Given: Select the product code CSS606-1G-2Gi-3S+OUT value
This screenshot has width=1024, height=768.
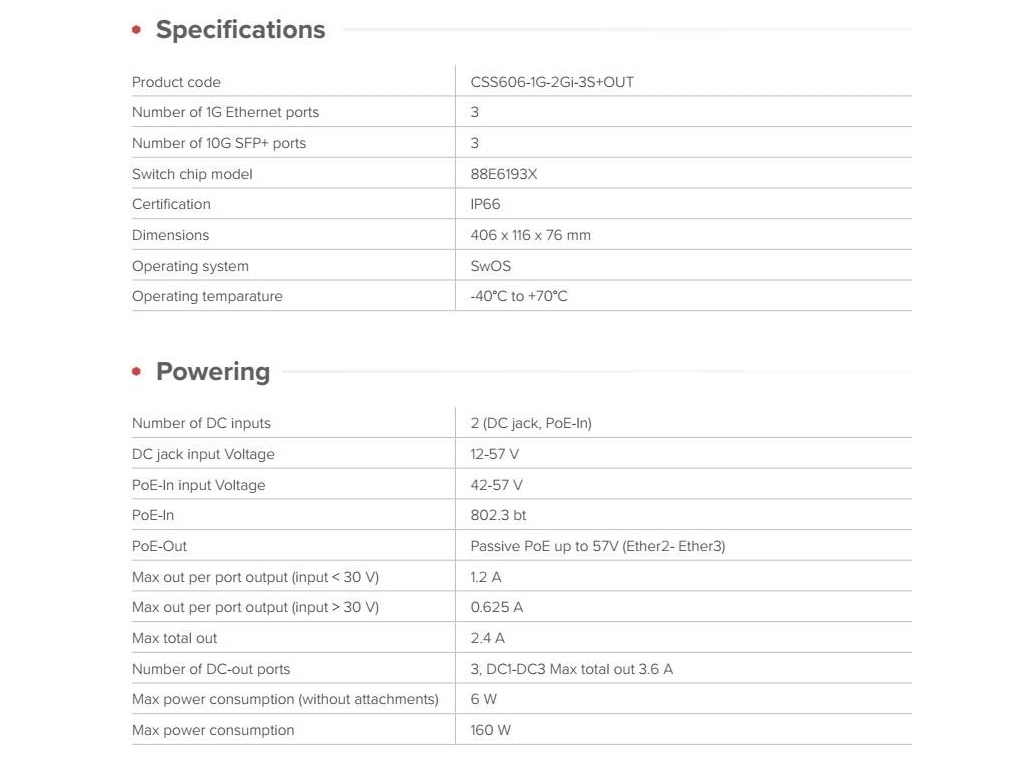Looking at the screenshot, I should coord(552,82).
